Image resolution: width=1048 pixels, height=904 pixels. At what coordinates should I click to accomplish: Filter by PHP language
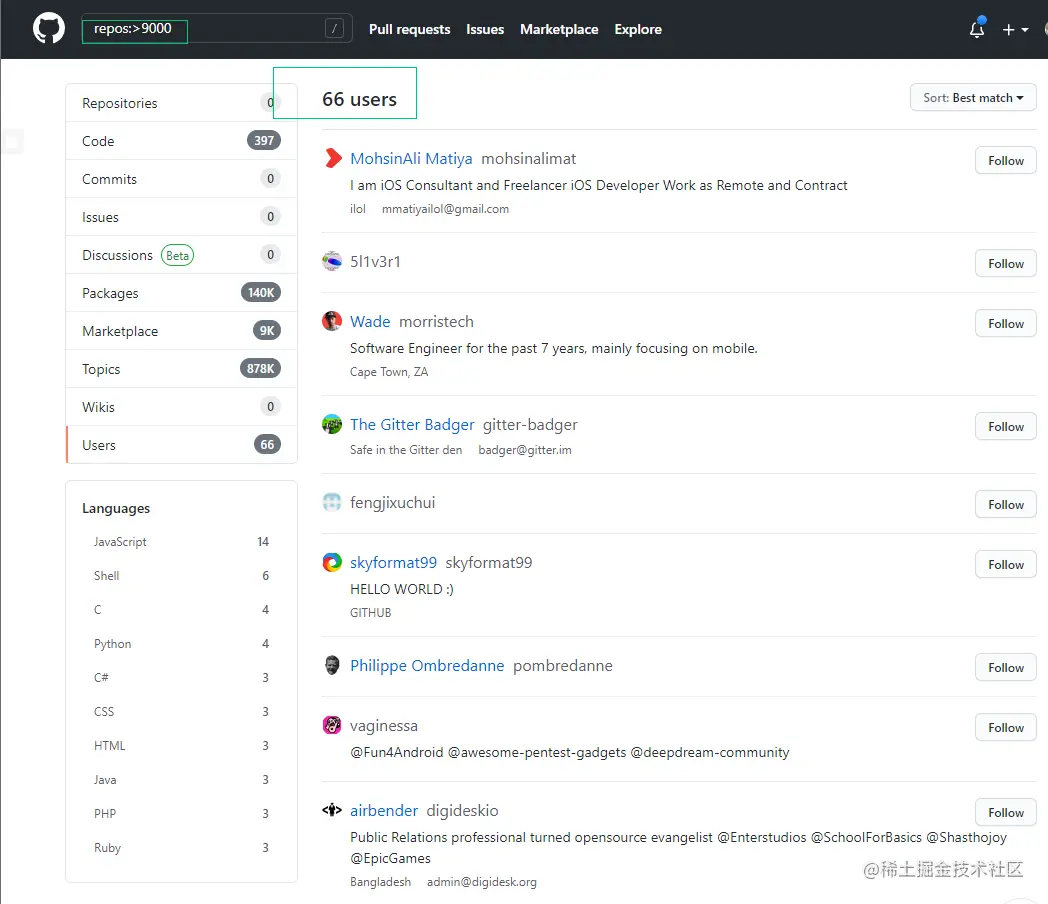pyautogui.click(x=181, y=814)
